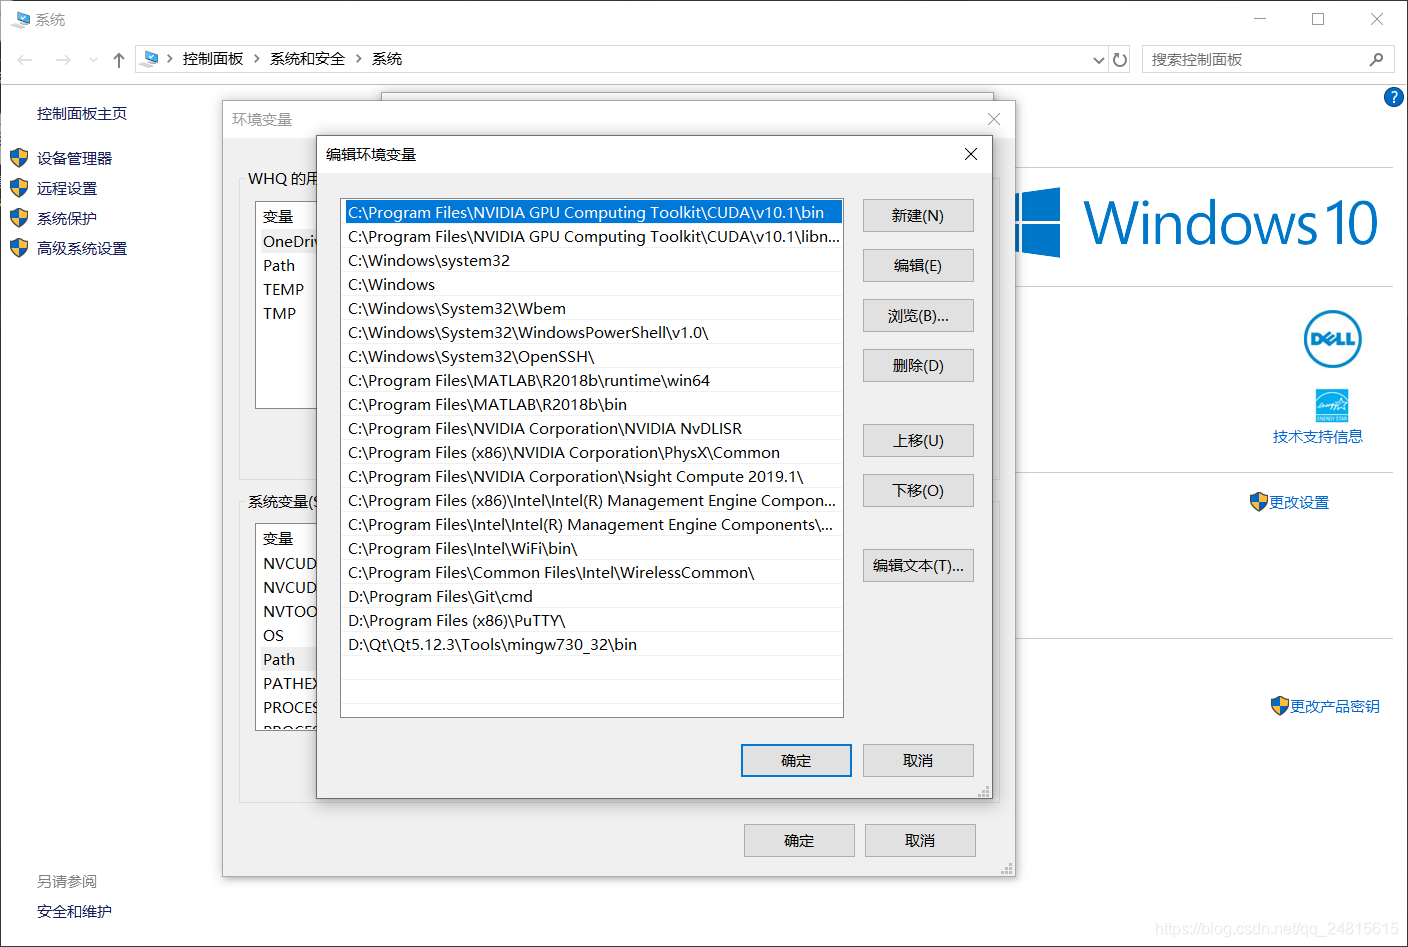
Task: Click the back navigation arrow
Action: [25, 60]
